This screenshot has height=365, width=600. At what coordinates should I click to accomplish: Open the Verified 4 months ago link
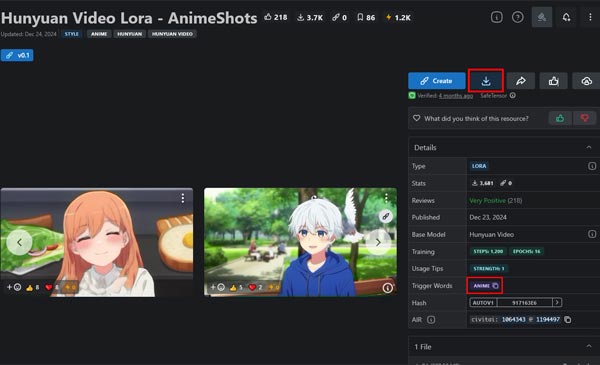[x=455, y=96]
